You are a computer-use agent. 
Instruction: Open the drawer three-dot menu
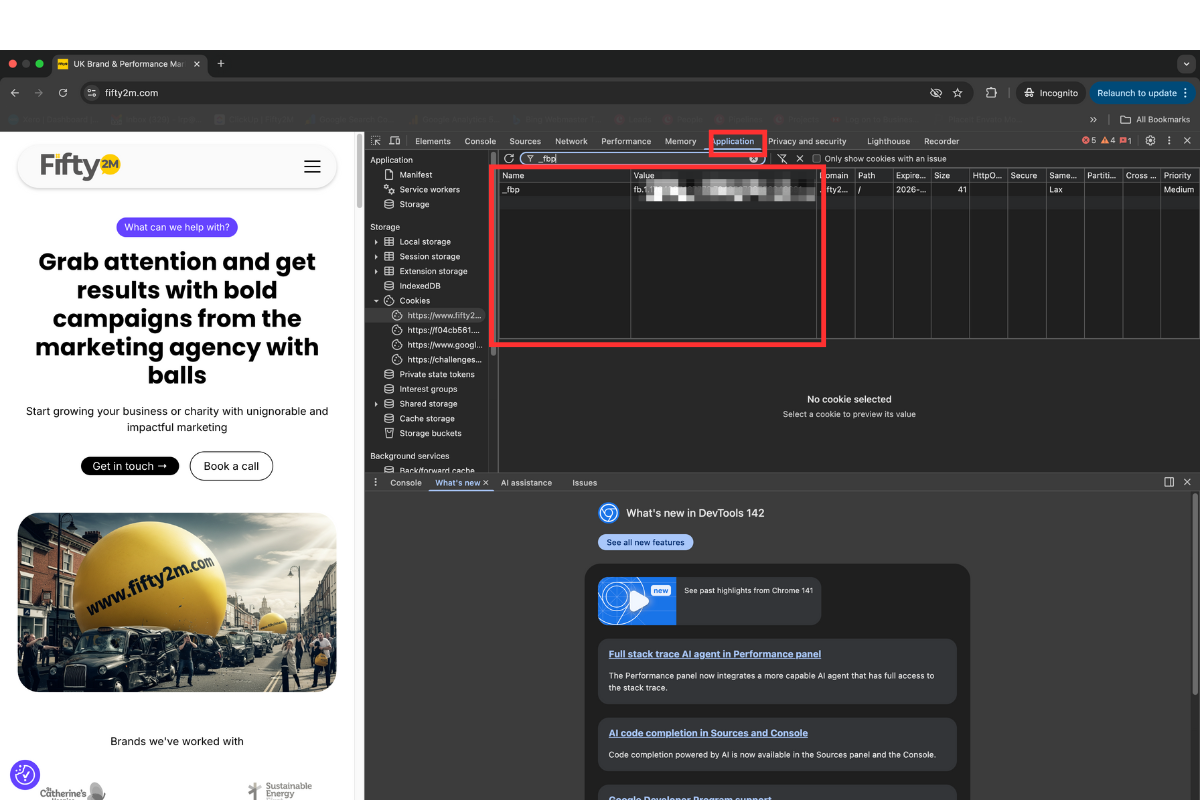coord(376,482)
